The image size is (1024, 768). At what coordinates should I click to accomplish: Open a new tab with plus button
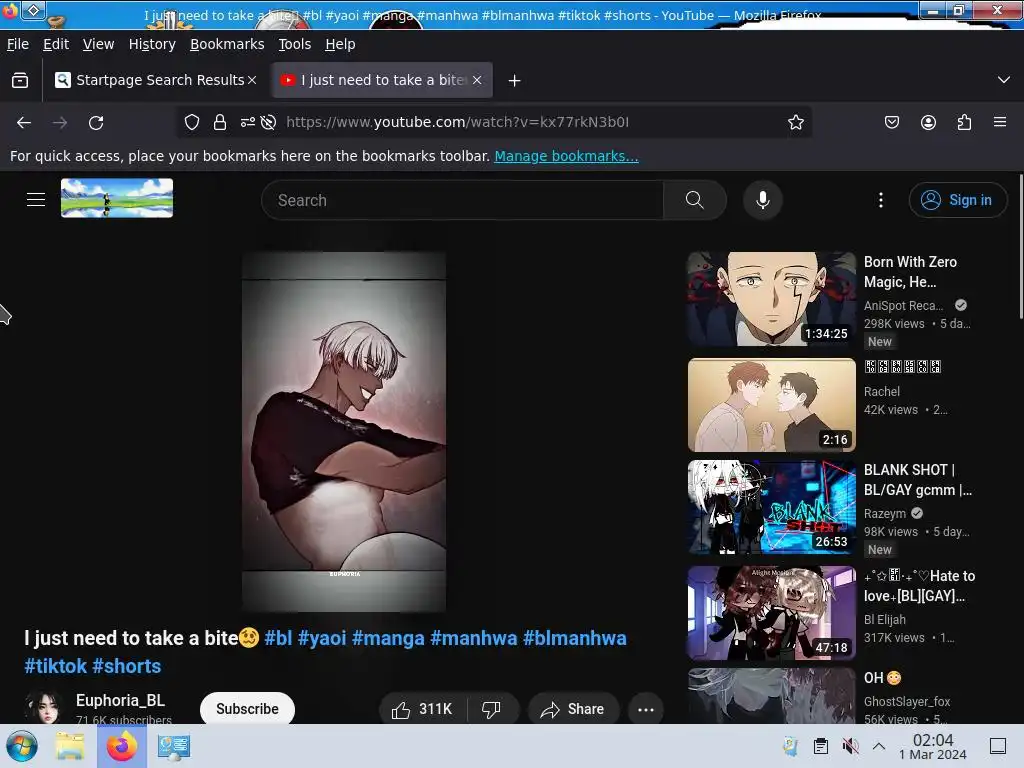[x=515, y=80]
